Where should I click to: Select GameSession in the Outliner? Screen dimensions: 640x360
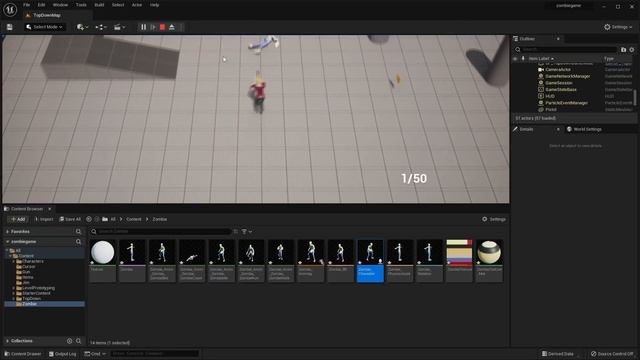click(559, 83)
